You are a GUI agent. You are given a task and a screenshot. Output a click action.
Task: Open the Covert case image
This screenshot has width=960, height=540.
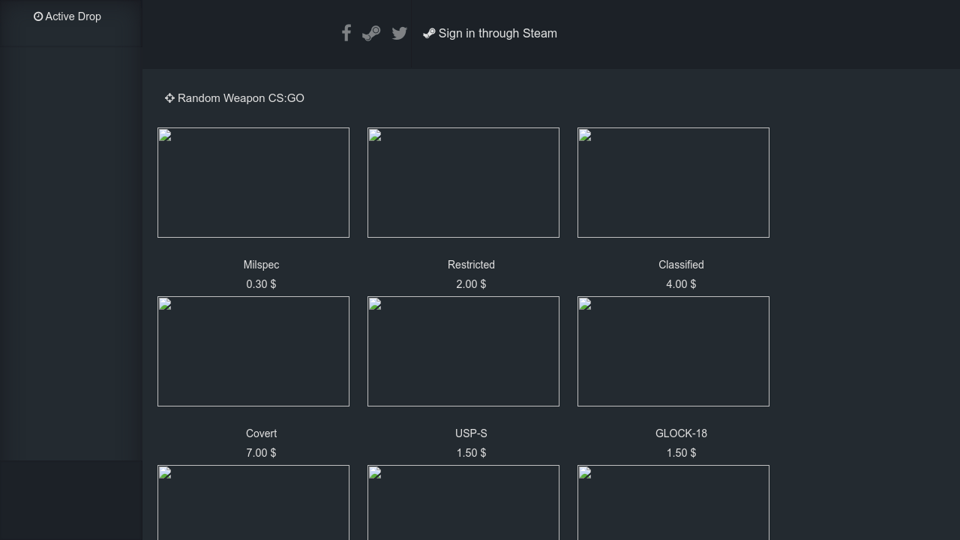coord(253,351)
